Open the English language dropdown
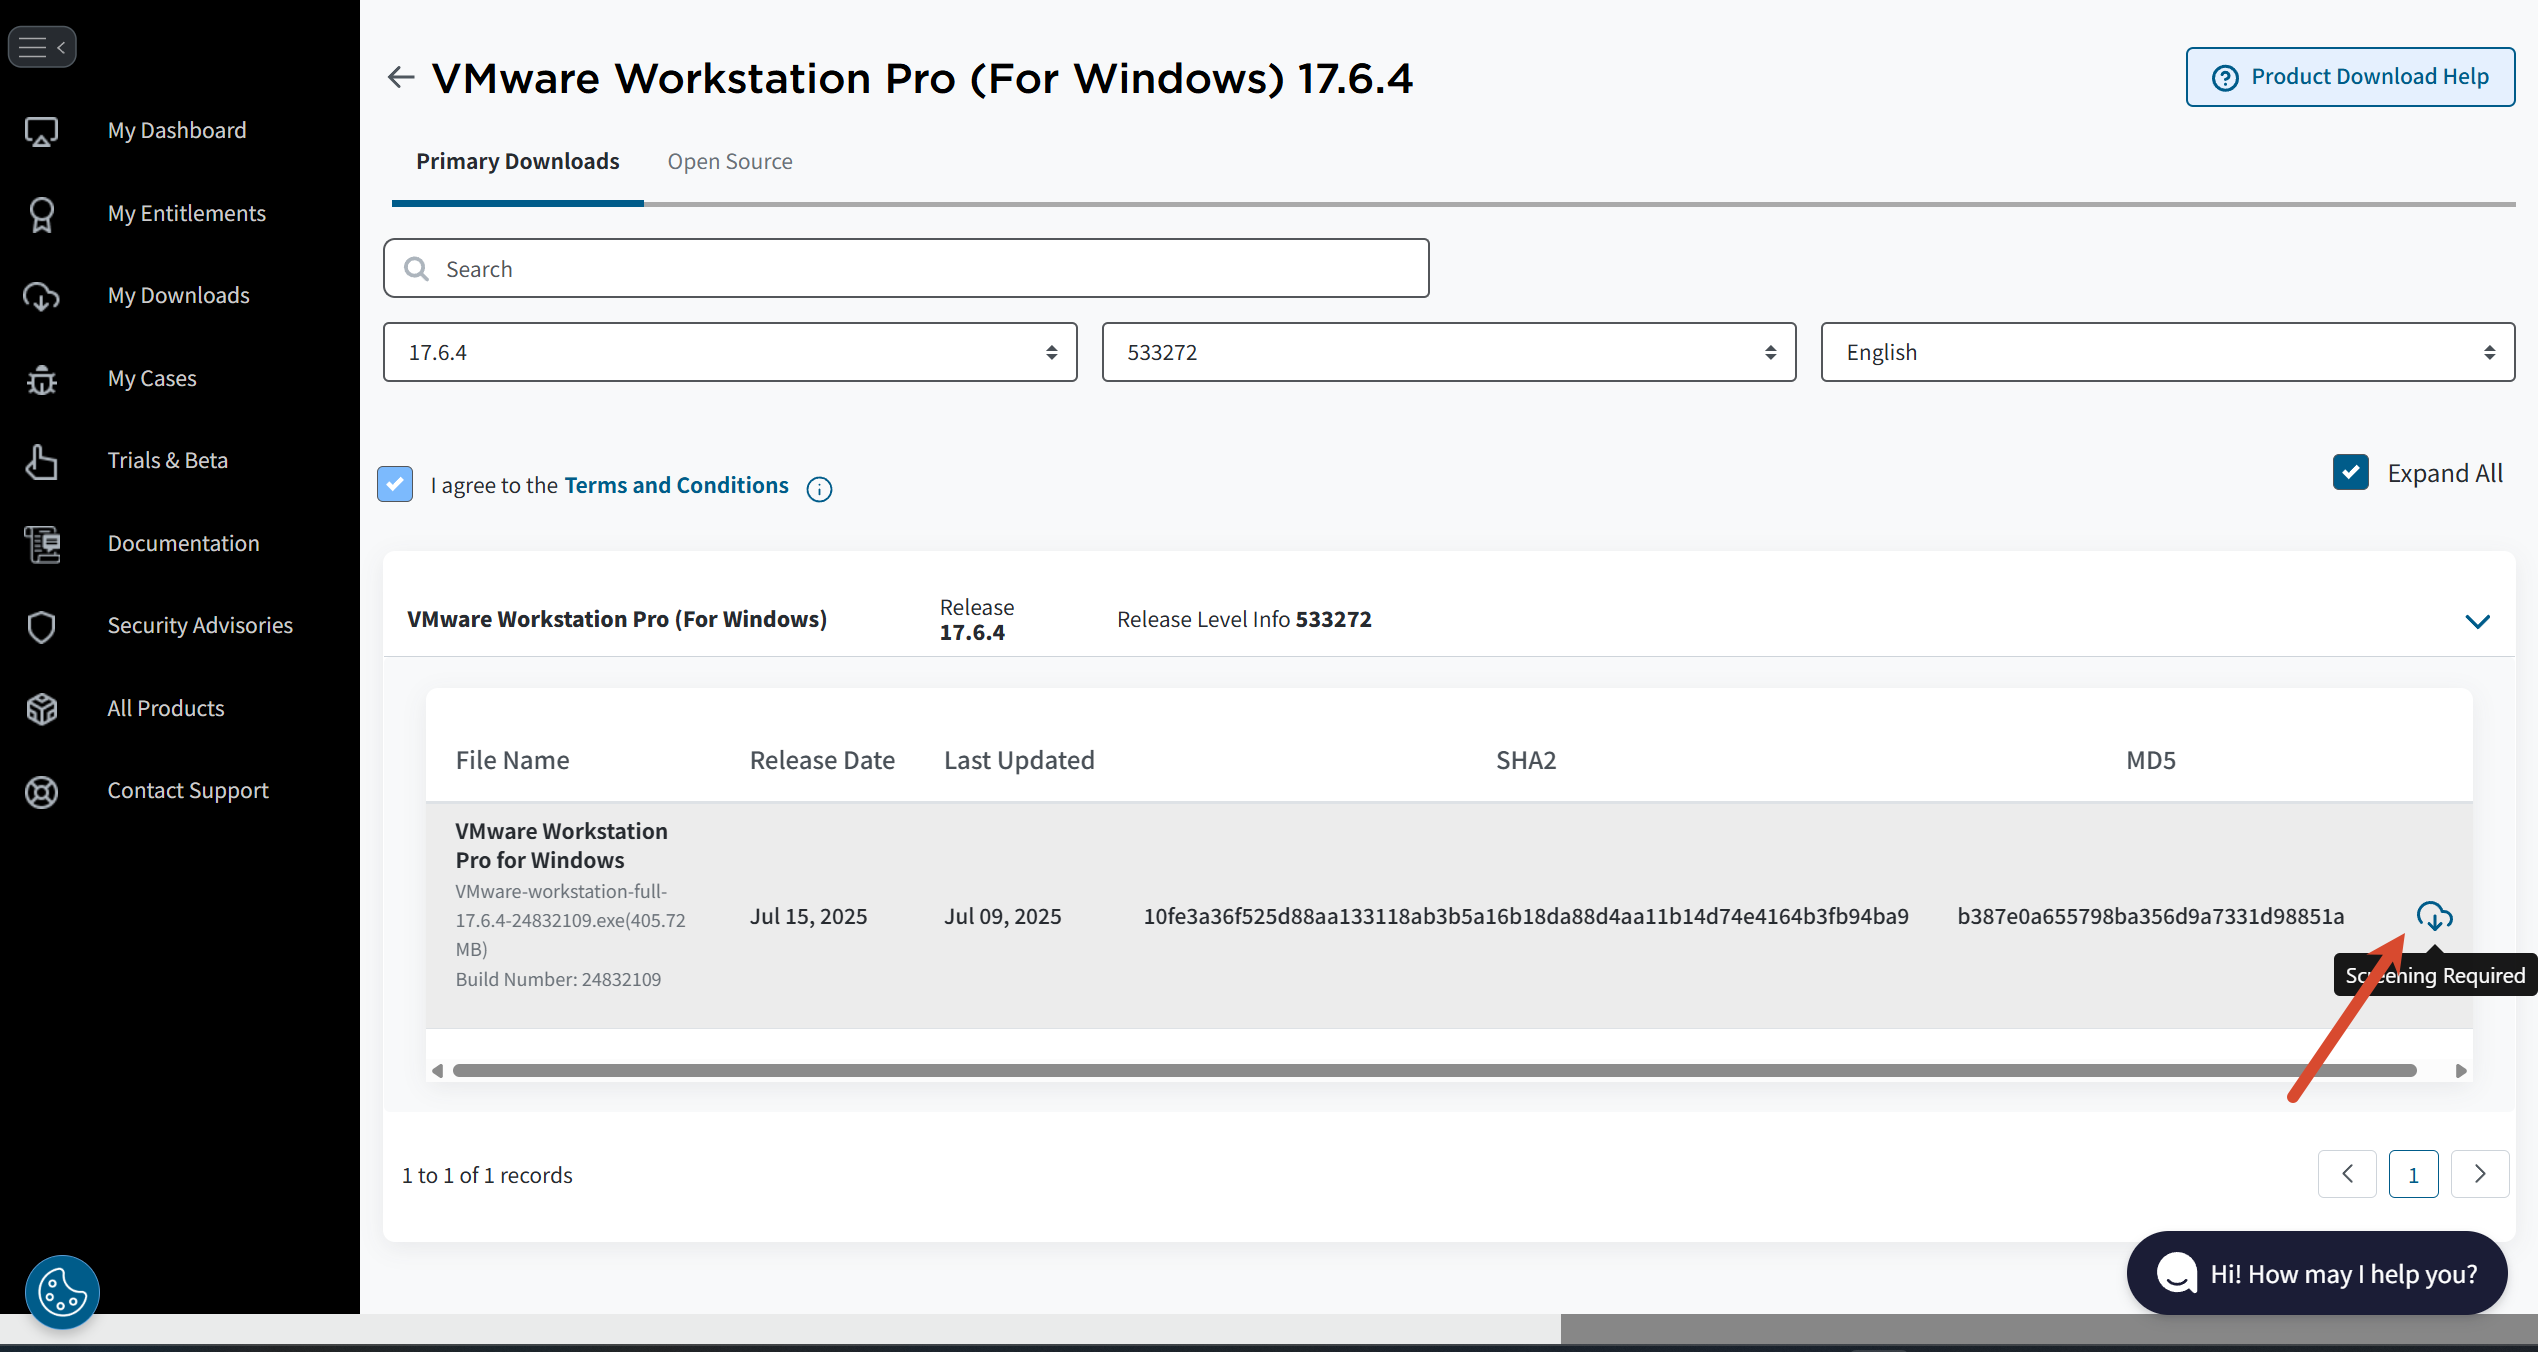 click(x=2168, y=352)
